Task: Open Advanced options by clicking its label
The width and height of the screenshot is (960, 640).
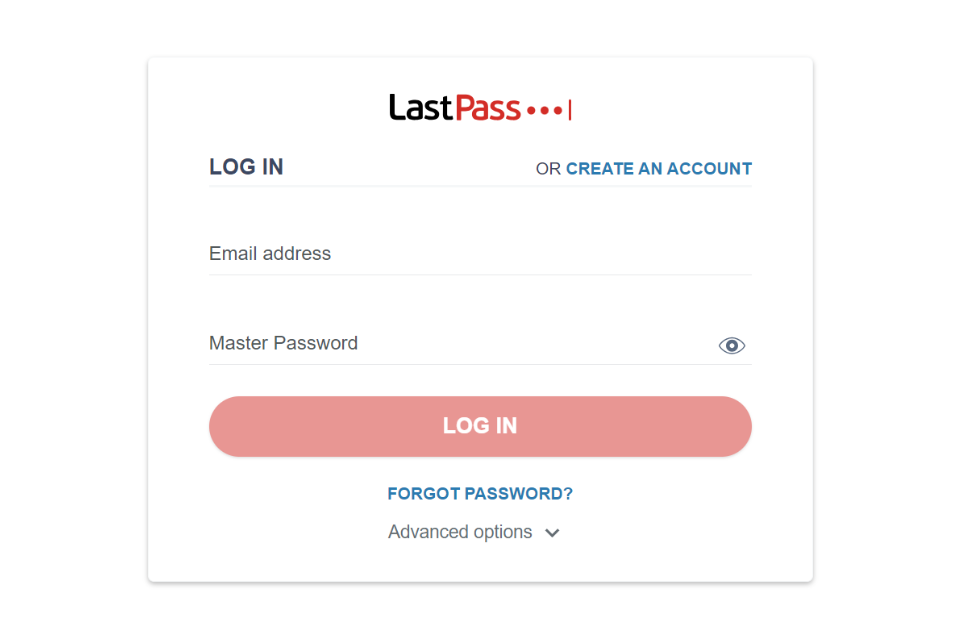Action: click(460, 532)
